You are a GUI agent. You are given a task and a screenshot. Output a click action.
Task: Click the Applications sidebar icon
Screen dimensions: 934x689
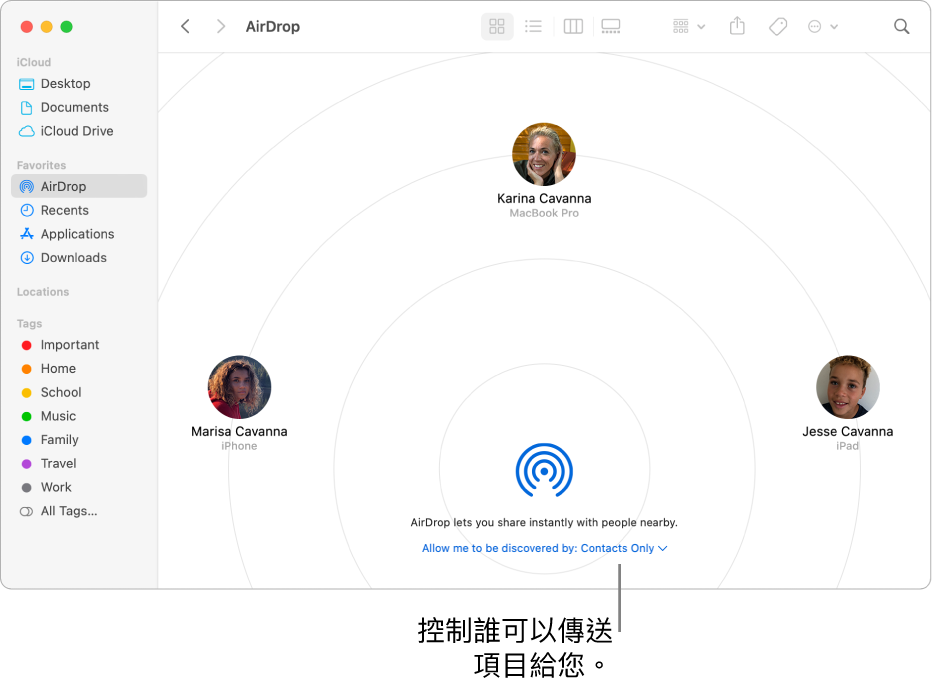(26, 234)
